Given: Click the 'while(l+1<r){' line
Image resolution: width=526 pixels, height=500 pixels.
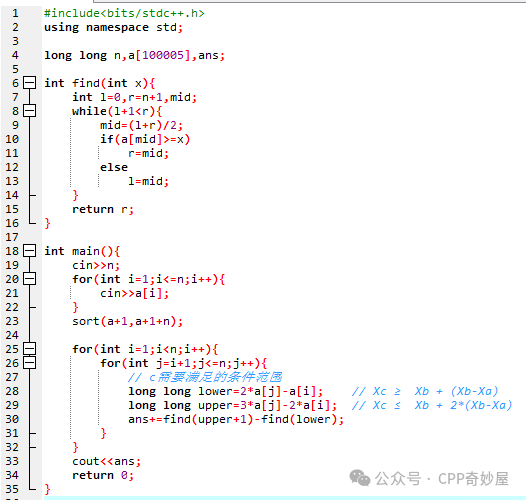Looking at the screenshot, I should (x=117, y=111).
